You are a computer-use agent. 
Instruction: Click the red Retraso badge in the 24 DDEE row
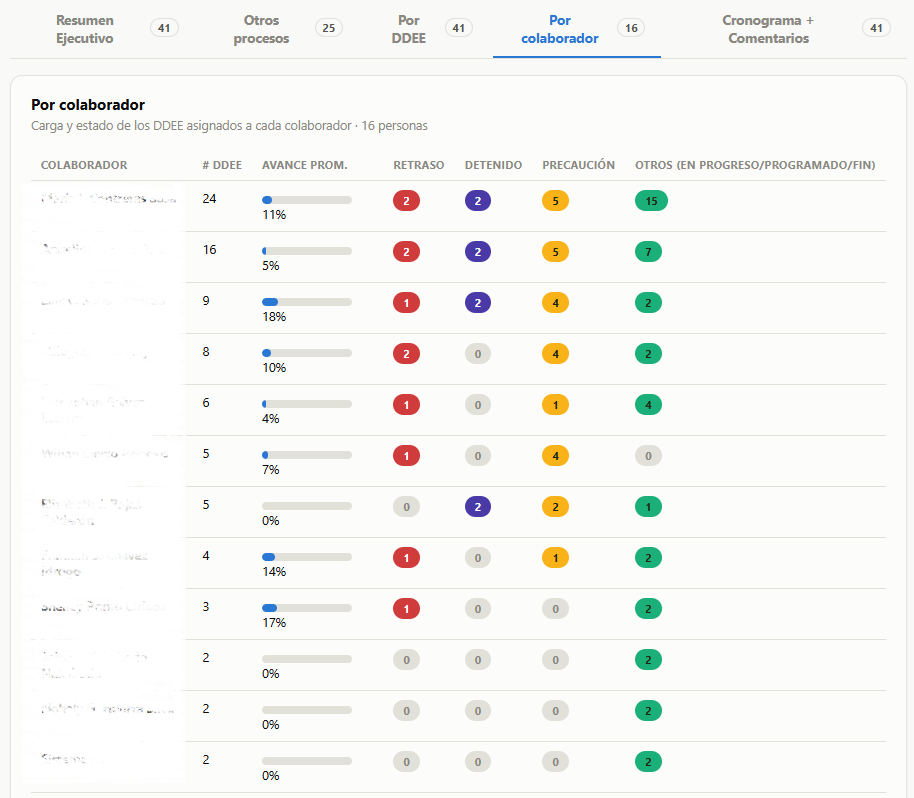406,201
